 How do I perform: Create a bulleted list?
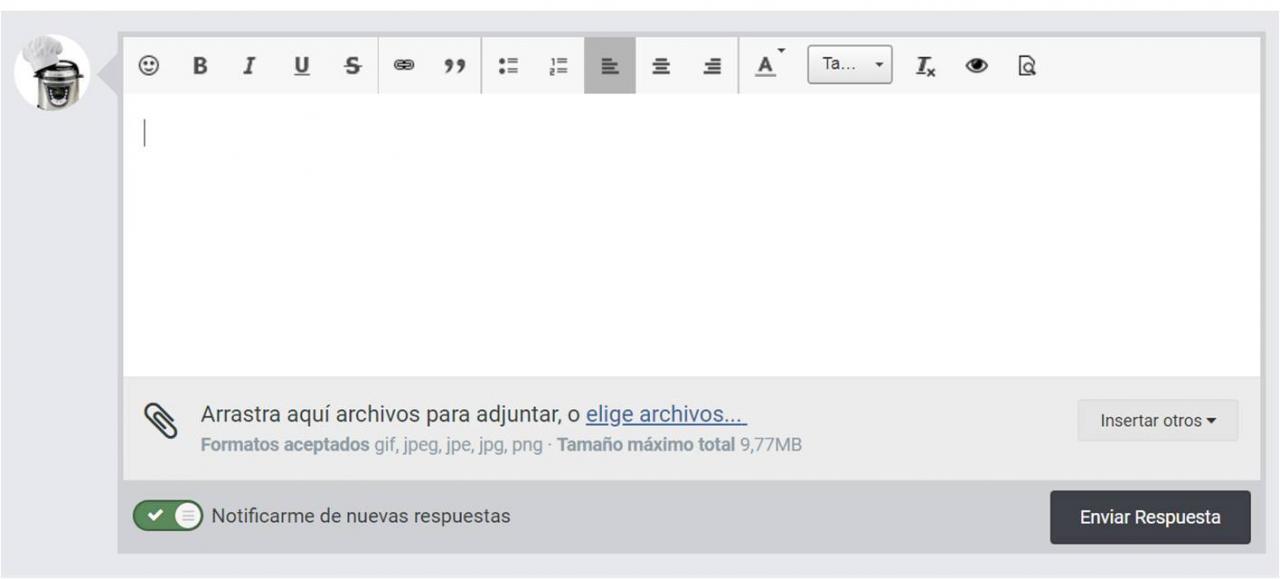point(508,66)
